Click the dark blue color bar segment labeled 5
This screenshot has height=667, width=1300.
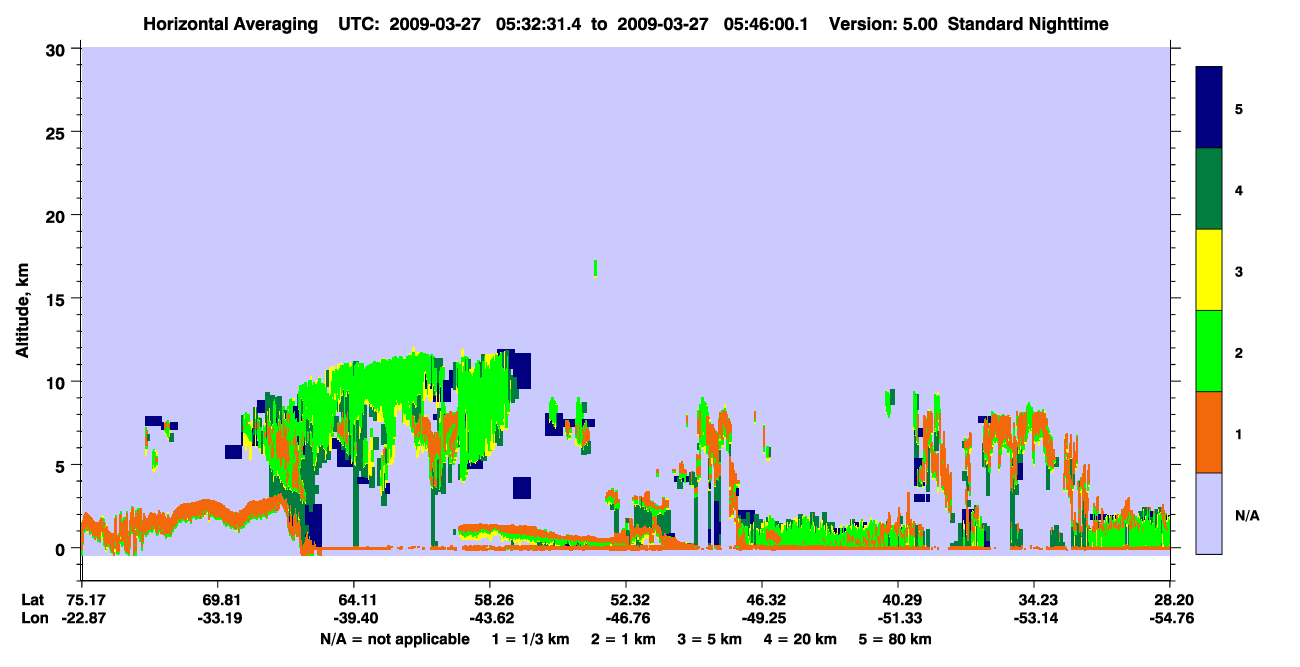pyautogui.click(x=1209, y=108)
